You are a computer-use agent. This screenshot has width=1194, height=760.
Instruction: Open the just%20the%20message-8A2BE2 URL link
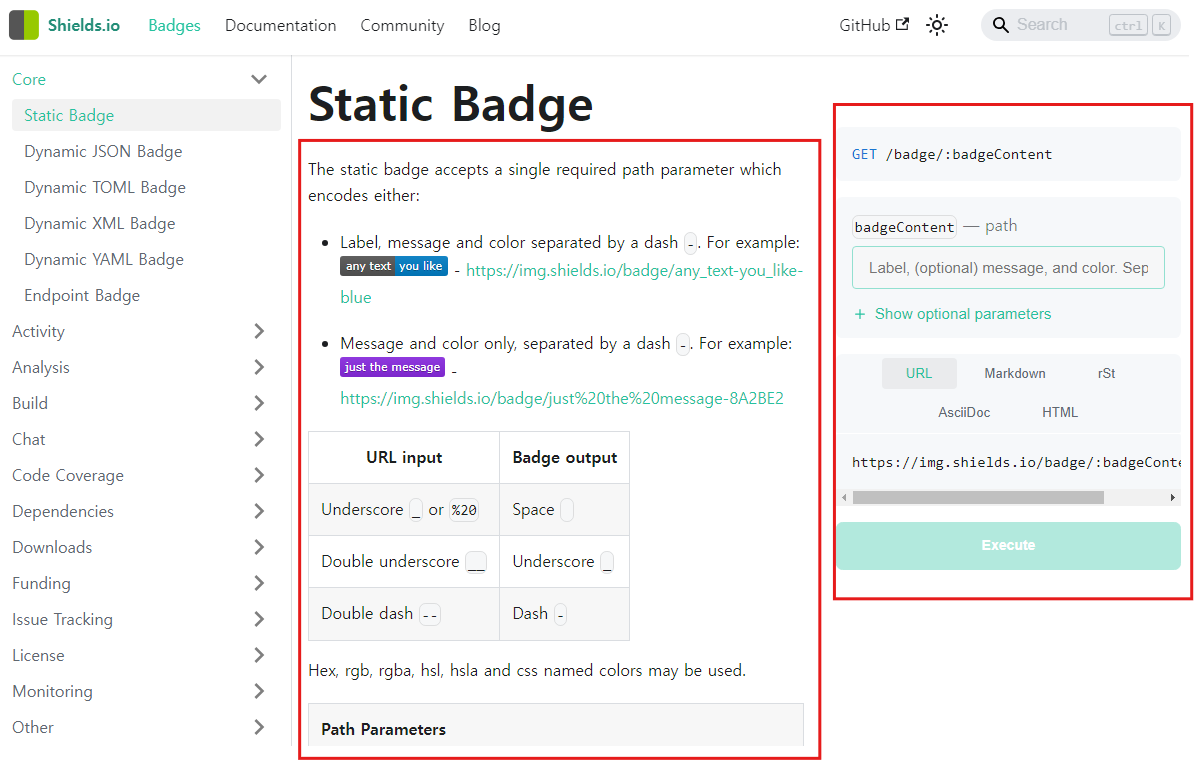click(562, 398)
